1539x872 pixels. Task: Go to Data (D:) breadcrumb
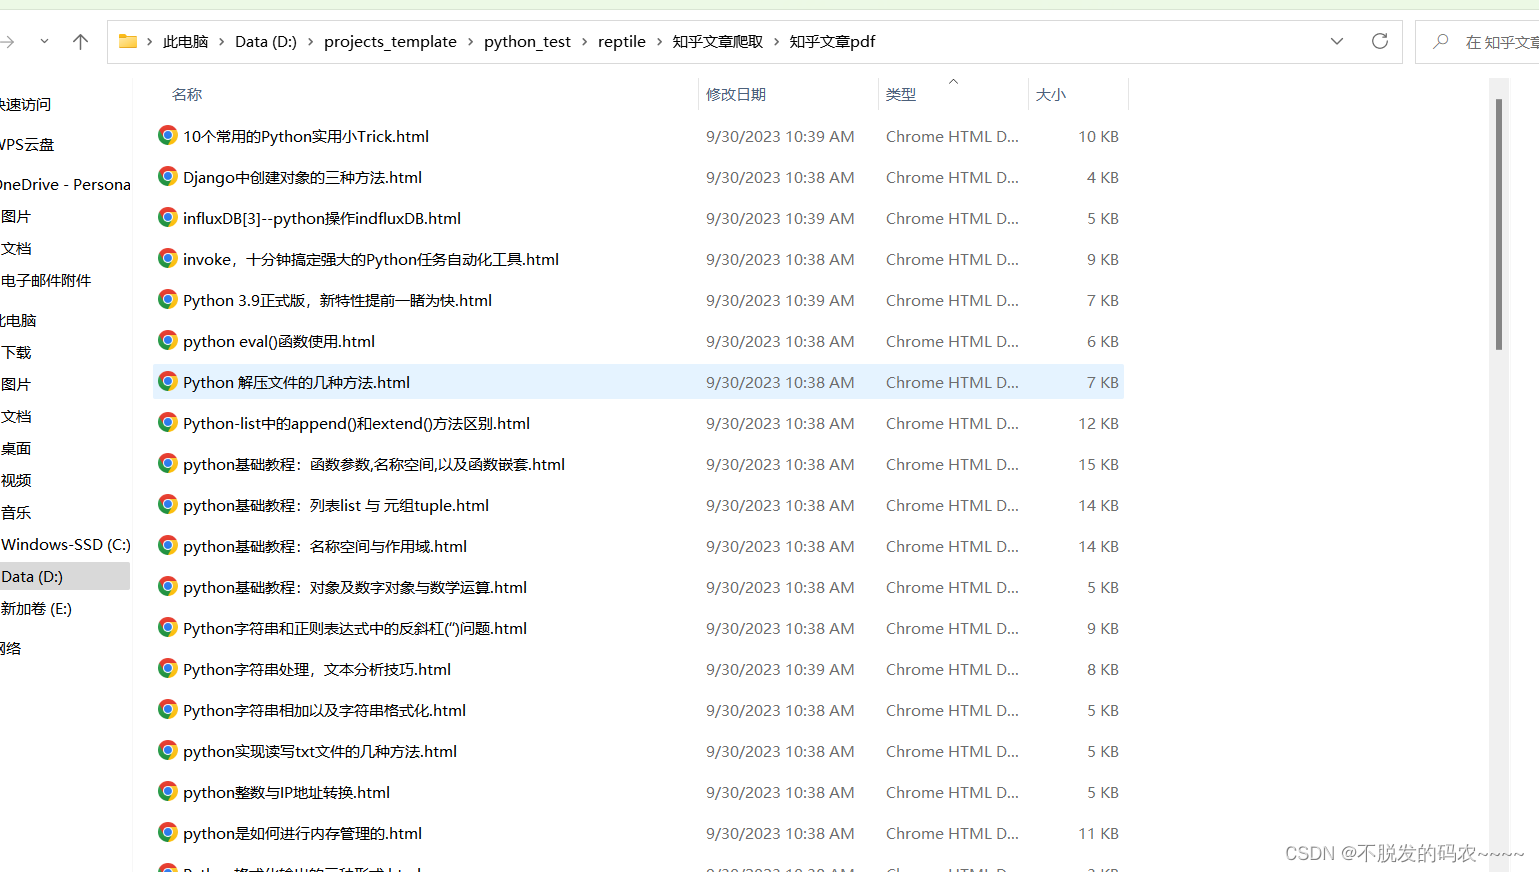point(266,41)
